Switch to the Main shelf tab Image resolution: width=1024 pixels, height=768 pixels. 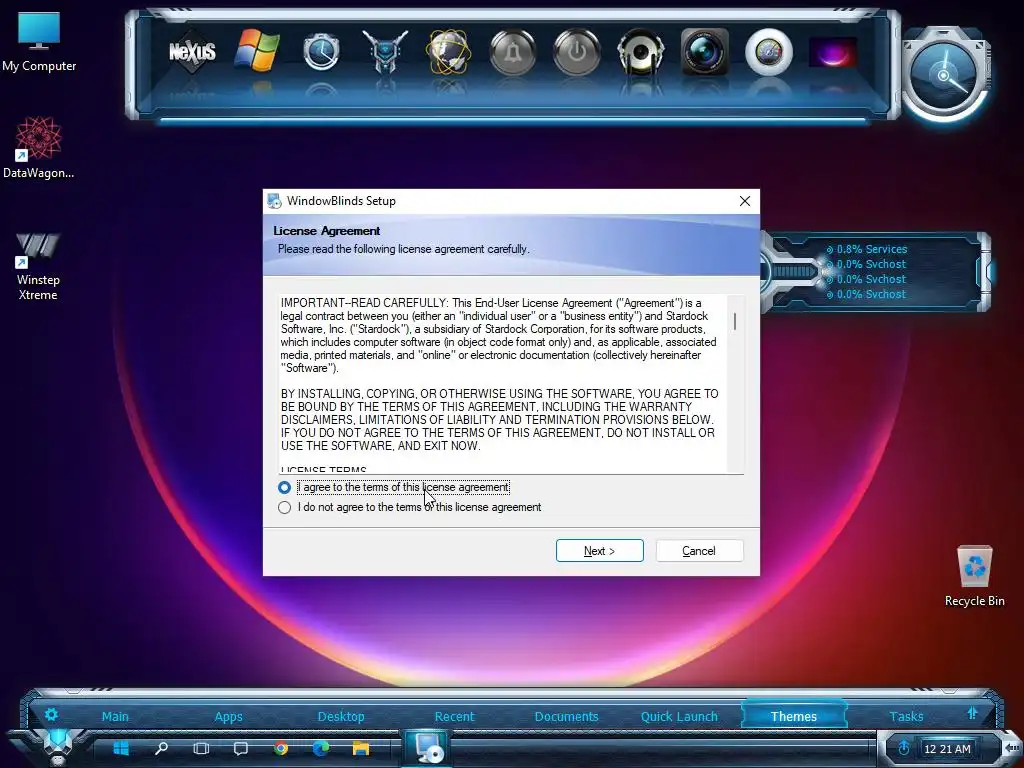point(115,716)
